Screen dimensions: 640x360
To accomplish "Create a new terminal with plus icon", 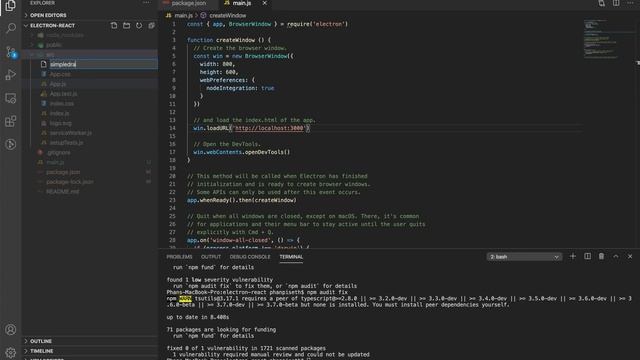I will pyautogui.click(x=573, y=256).
